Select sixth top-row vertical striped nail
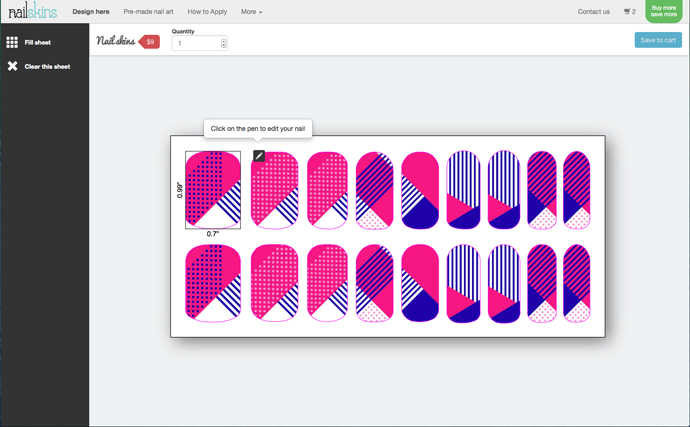The image size is (690, 427). (463, 190)
